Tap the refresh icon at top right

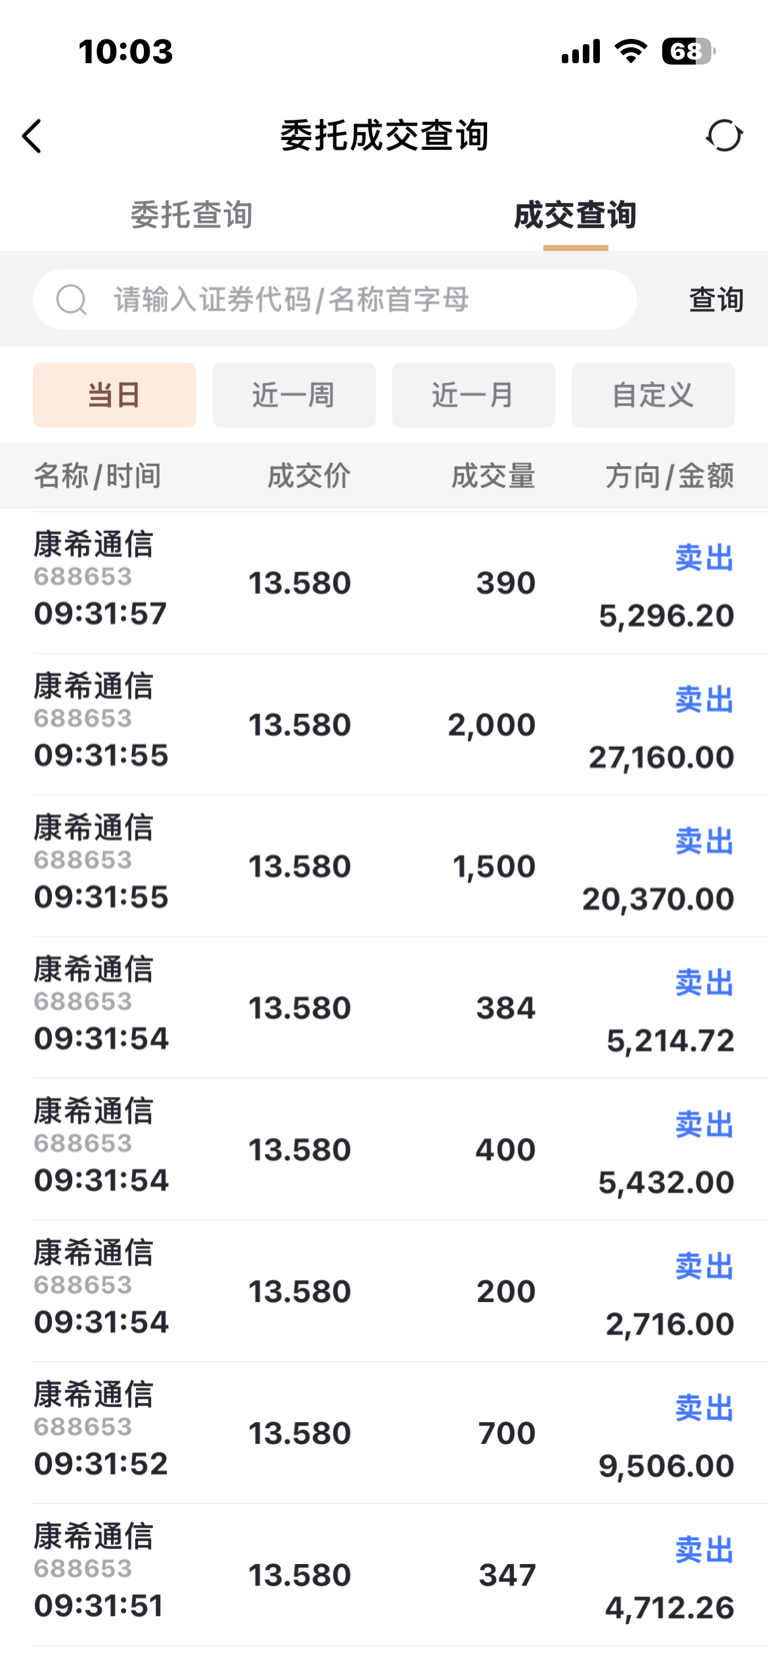tap(724, 135)
